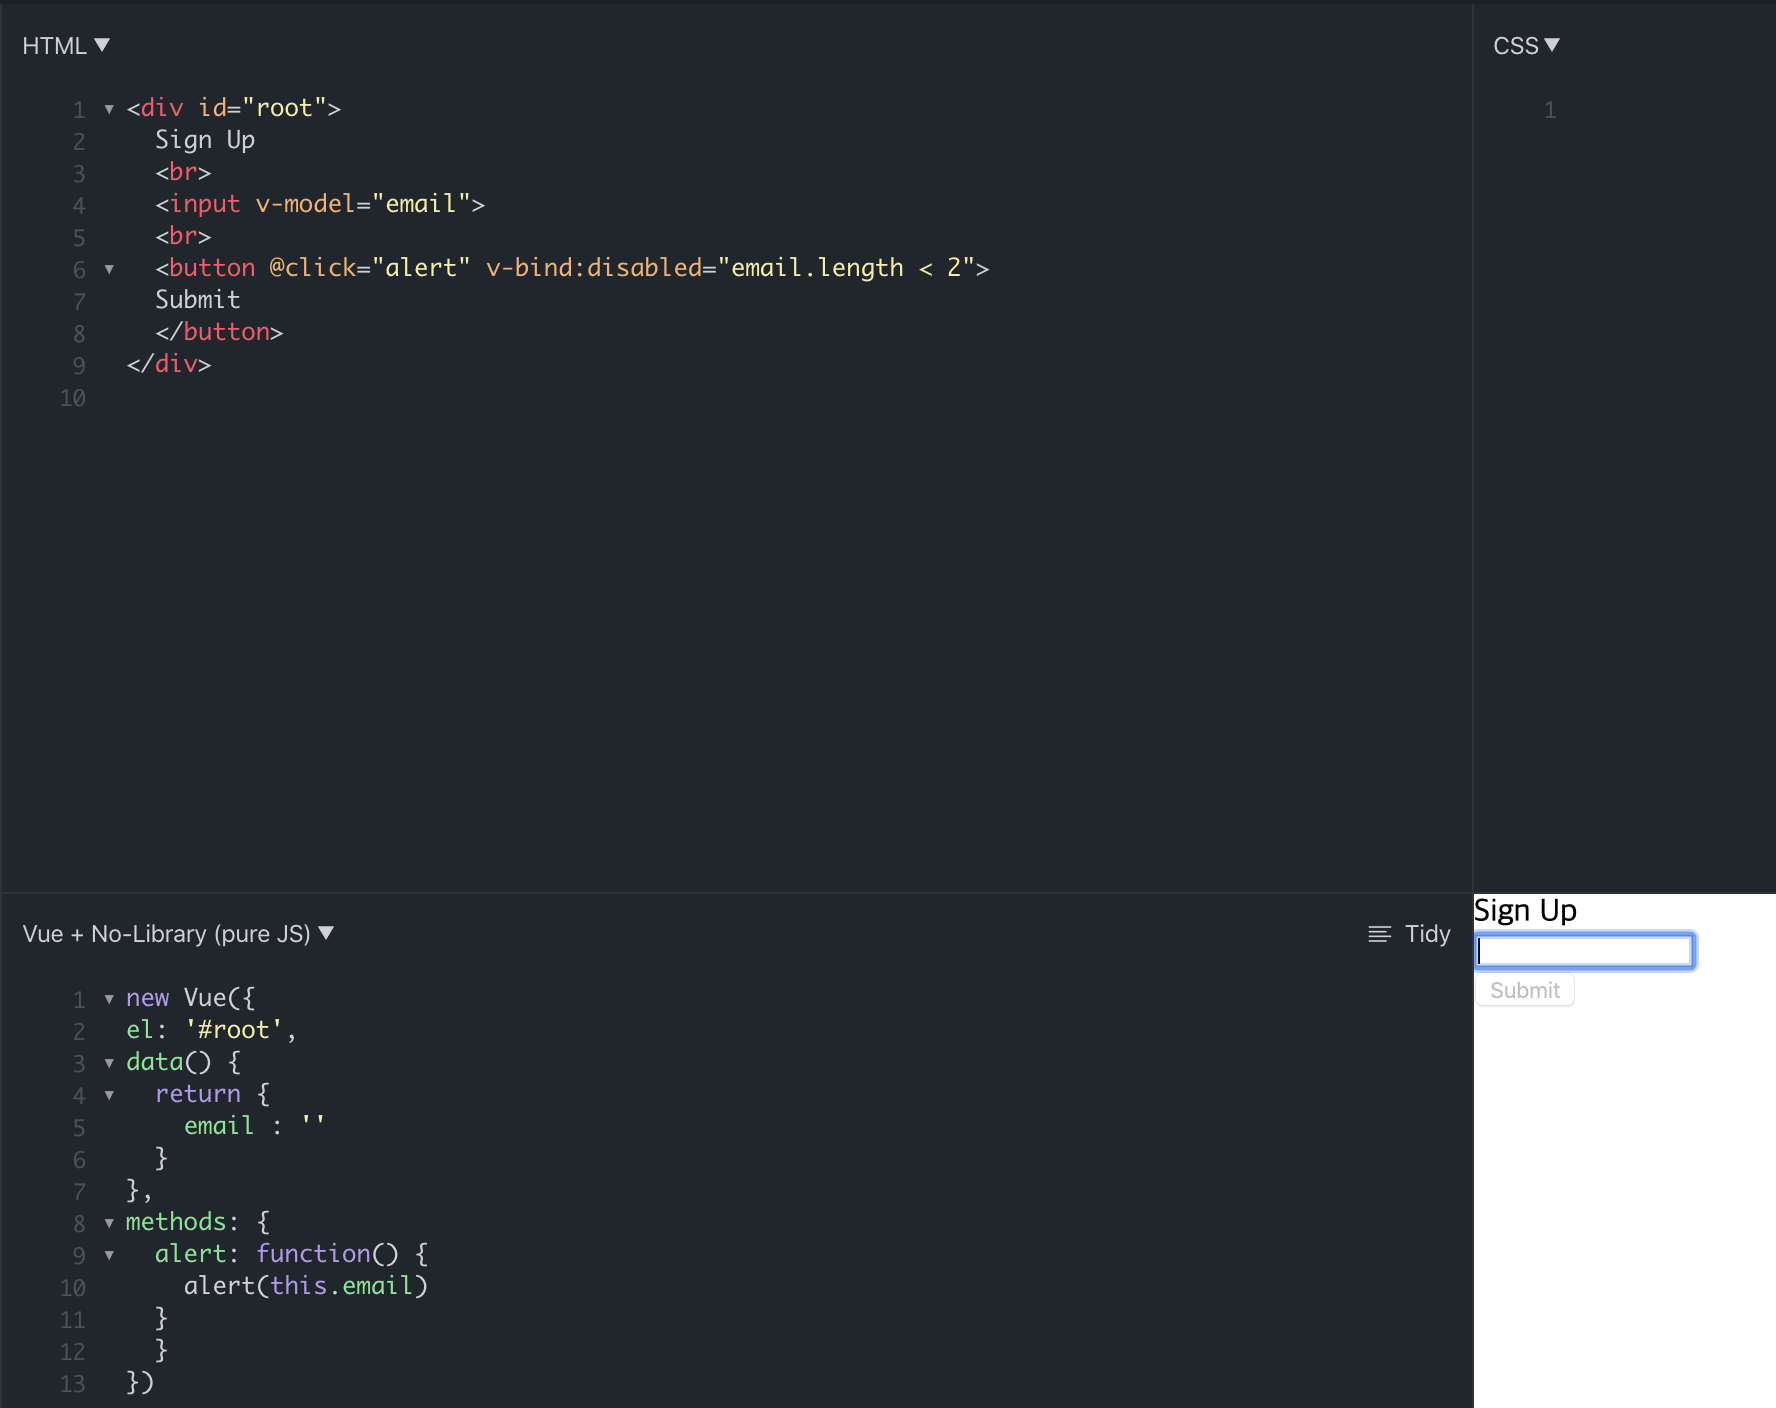Fold the new Vue block in JS
The width and height of the screenshot is (1776, 1408).
109,999
